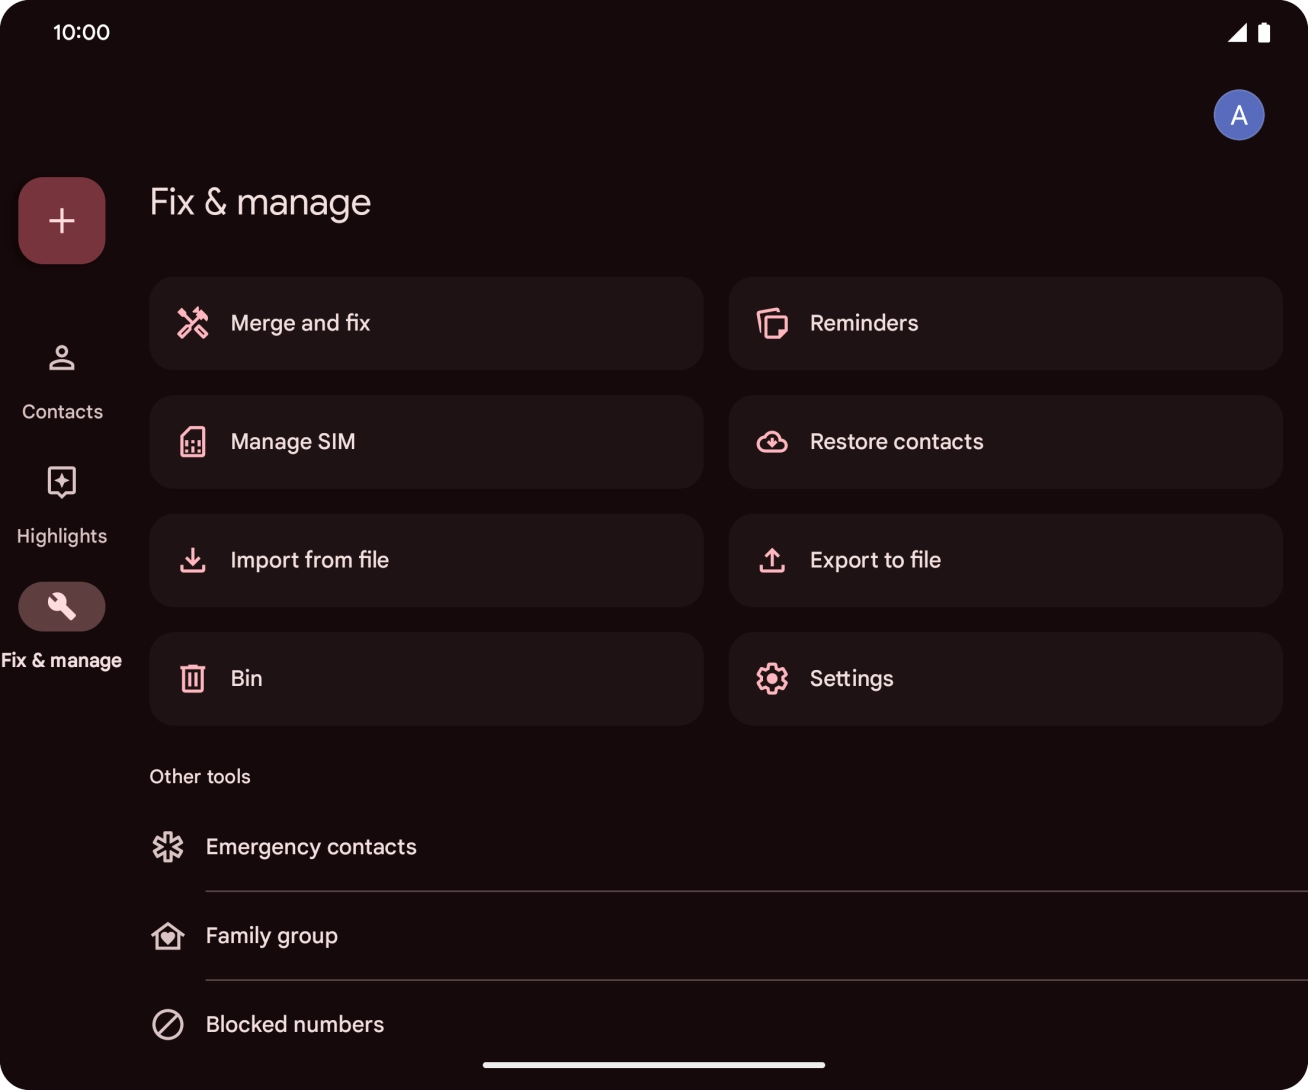The height and width of the screenshot is (1090, 1308).
Task: Switch to the Contacts tab
Action: [x=62, y=380]
